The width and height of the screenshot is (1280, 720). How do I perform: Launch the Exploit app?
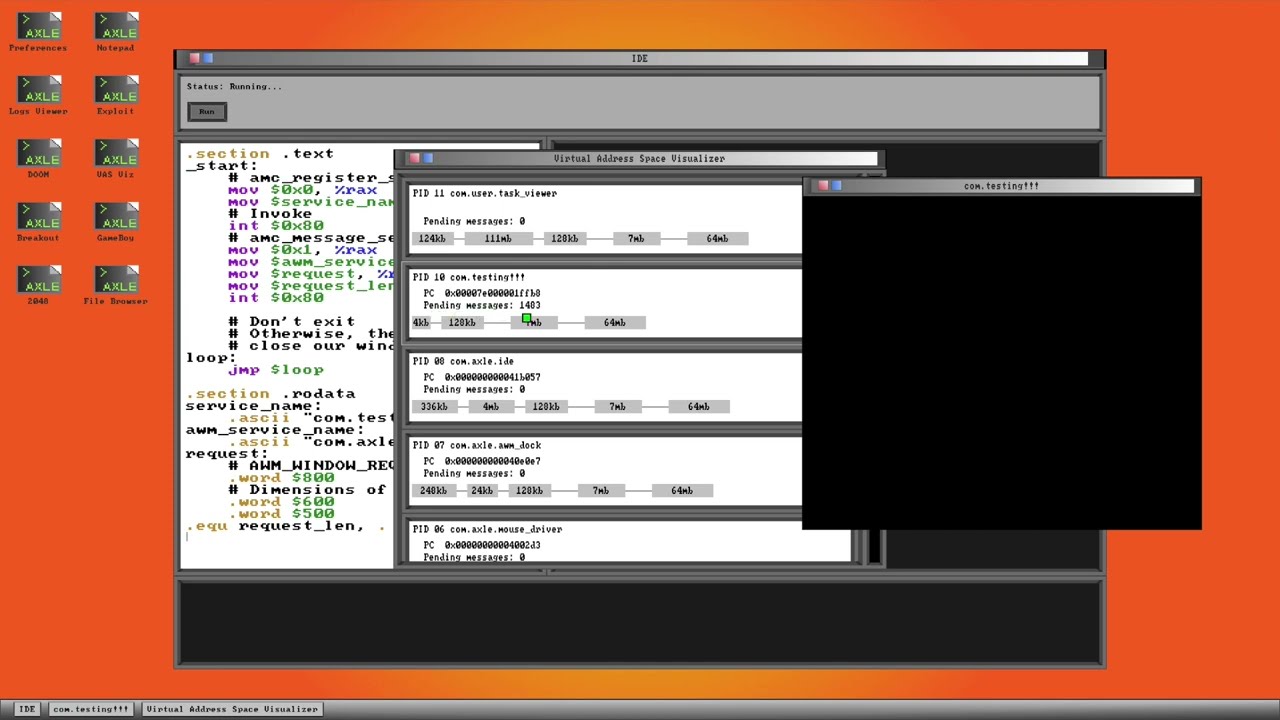click(115, 92)
